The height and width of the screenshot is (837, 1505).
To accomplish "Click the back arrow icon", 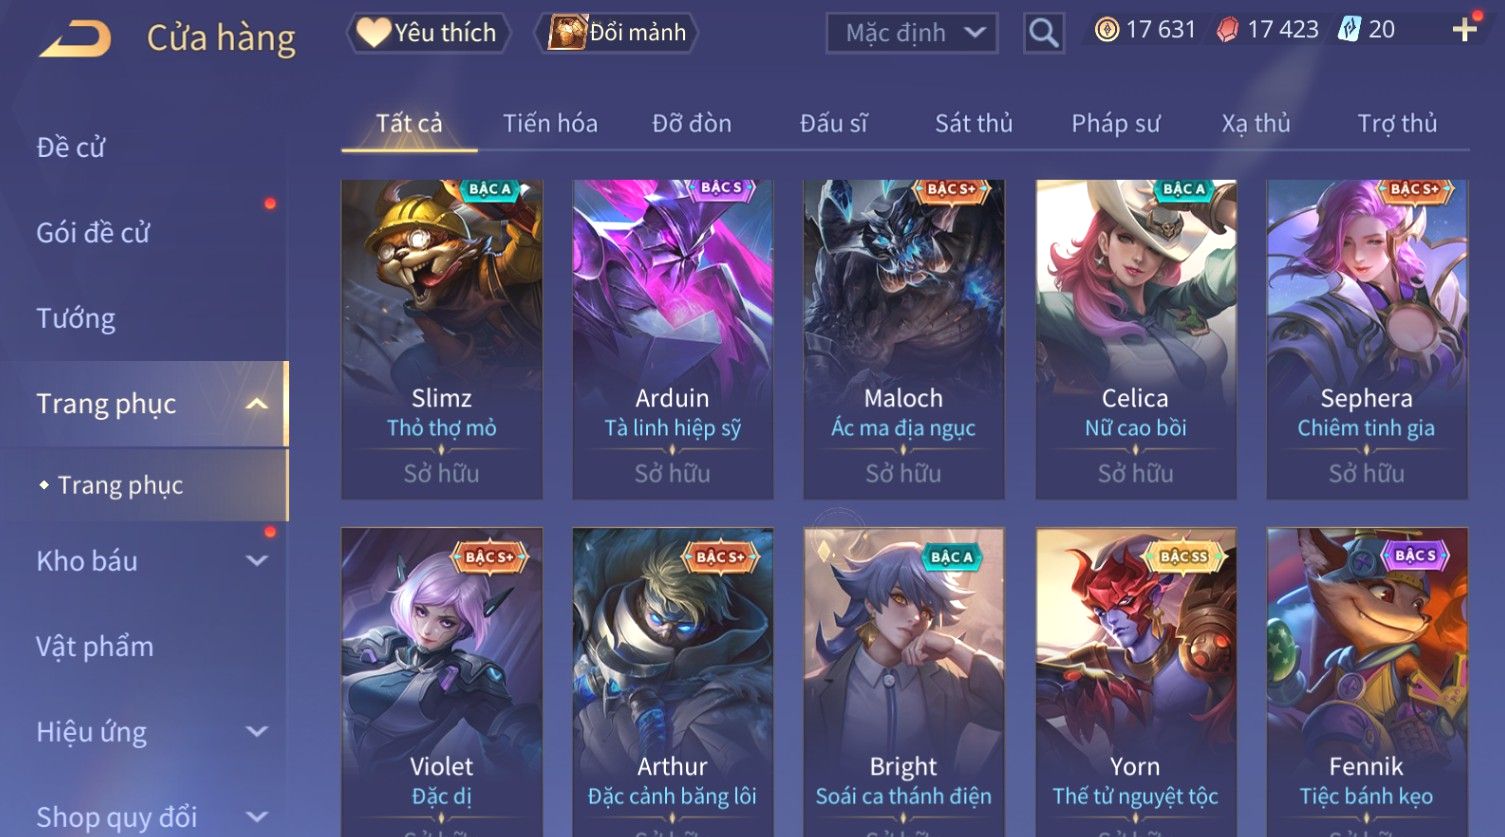I will [75, 38].
